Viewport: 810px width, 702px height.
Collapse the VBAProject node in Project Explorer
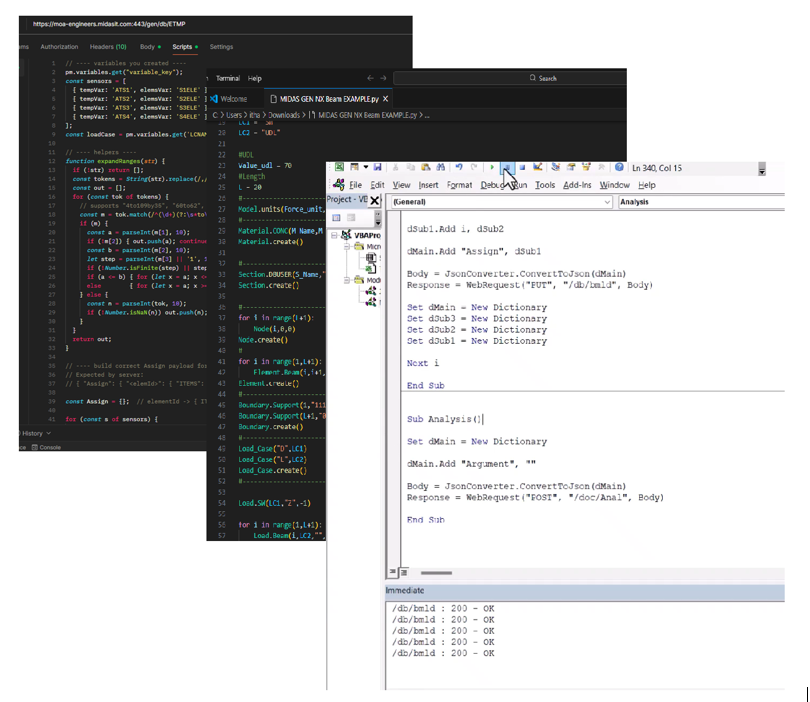pyautogui.click(x=334, y=235)
